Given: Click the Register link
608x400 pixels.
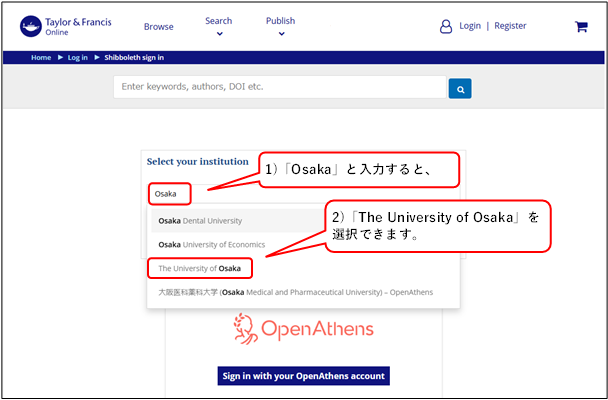Looking at the screenshot, I should [x=510, y=26].
